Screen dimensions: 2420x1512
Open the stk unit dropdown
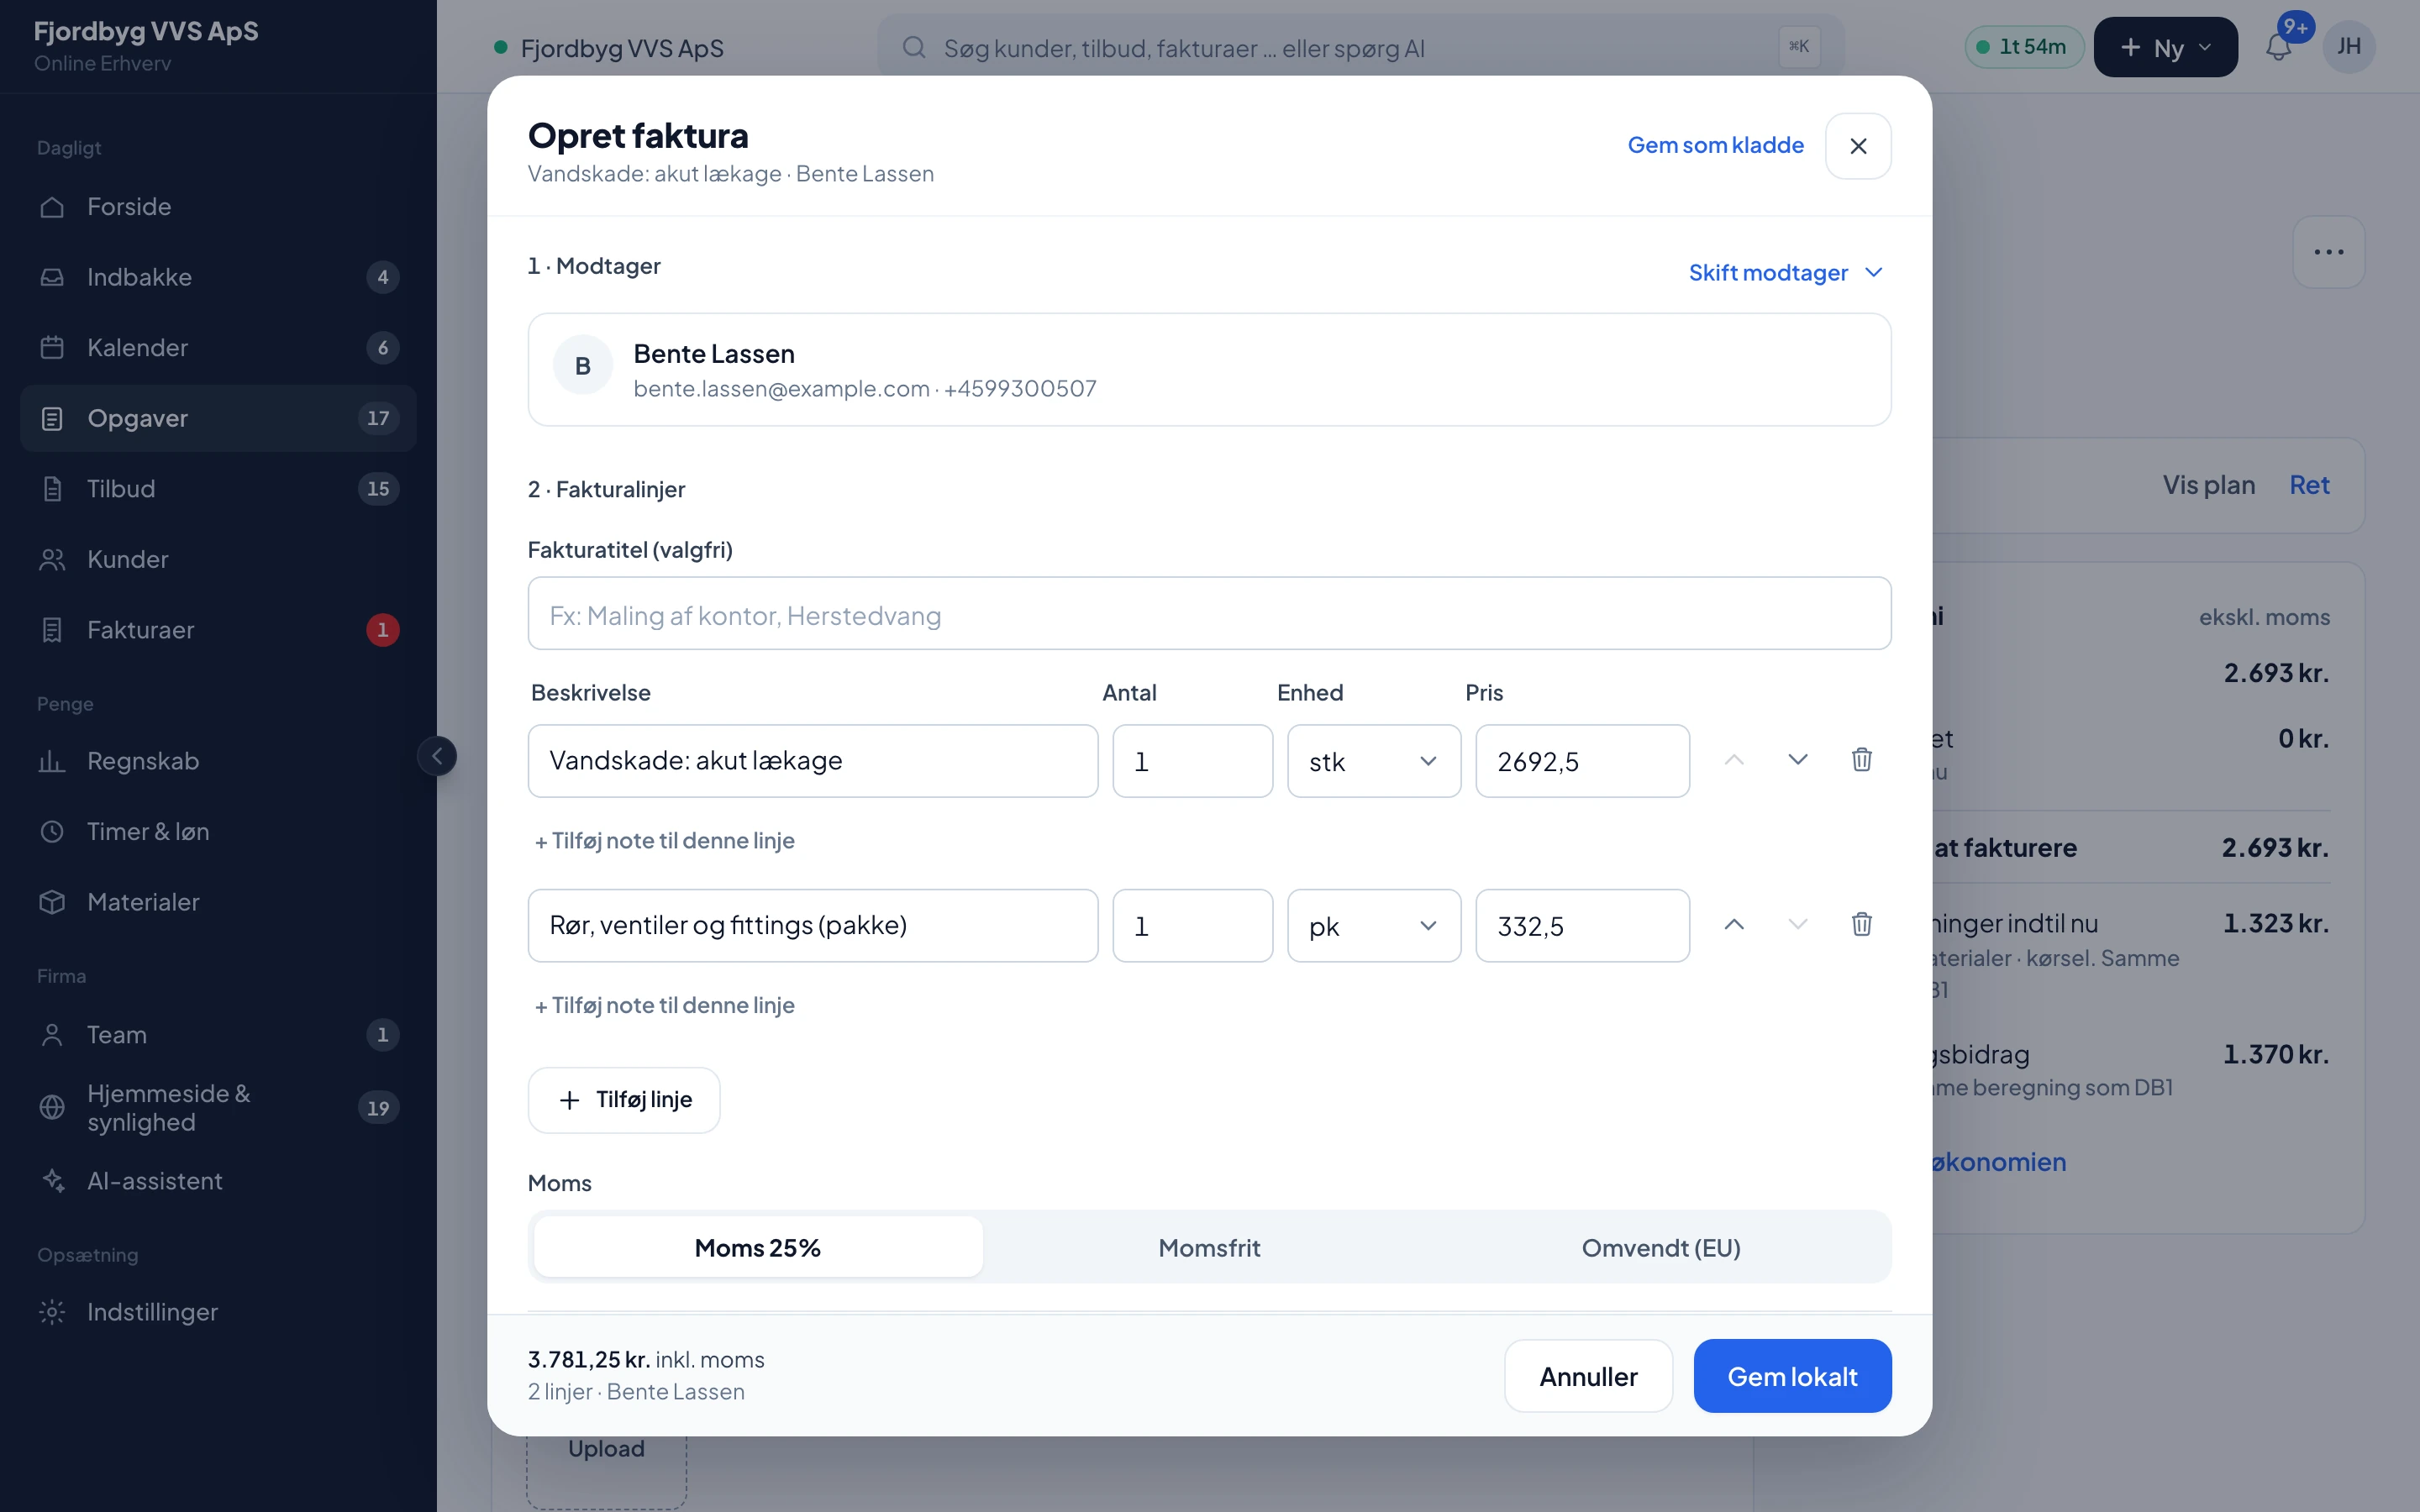tap(1373, 761)
